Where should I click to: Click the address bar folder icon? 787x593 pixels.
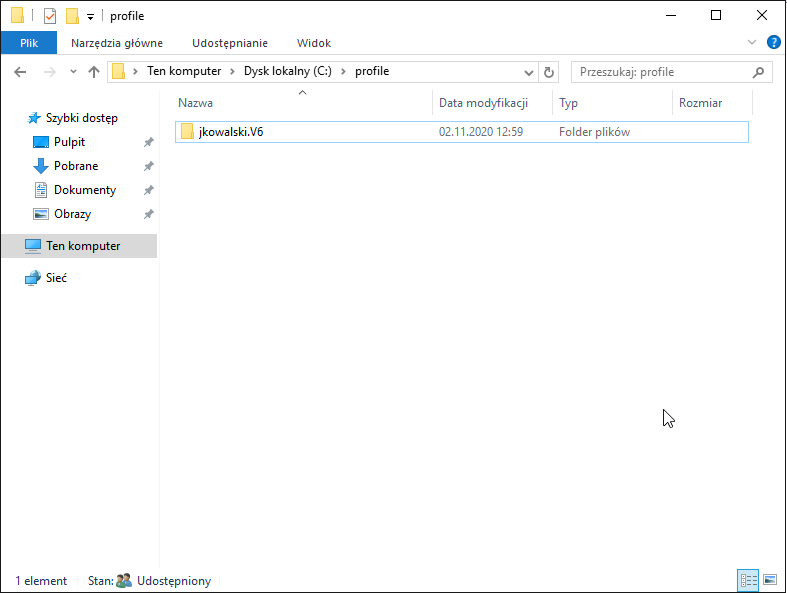point(118,71)
